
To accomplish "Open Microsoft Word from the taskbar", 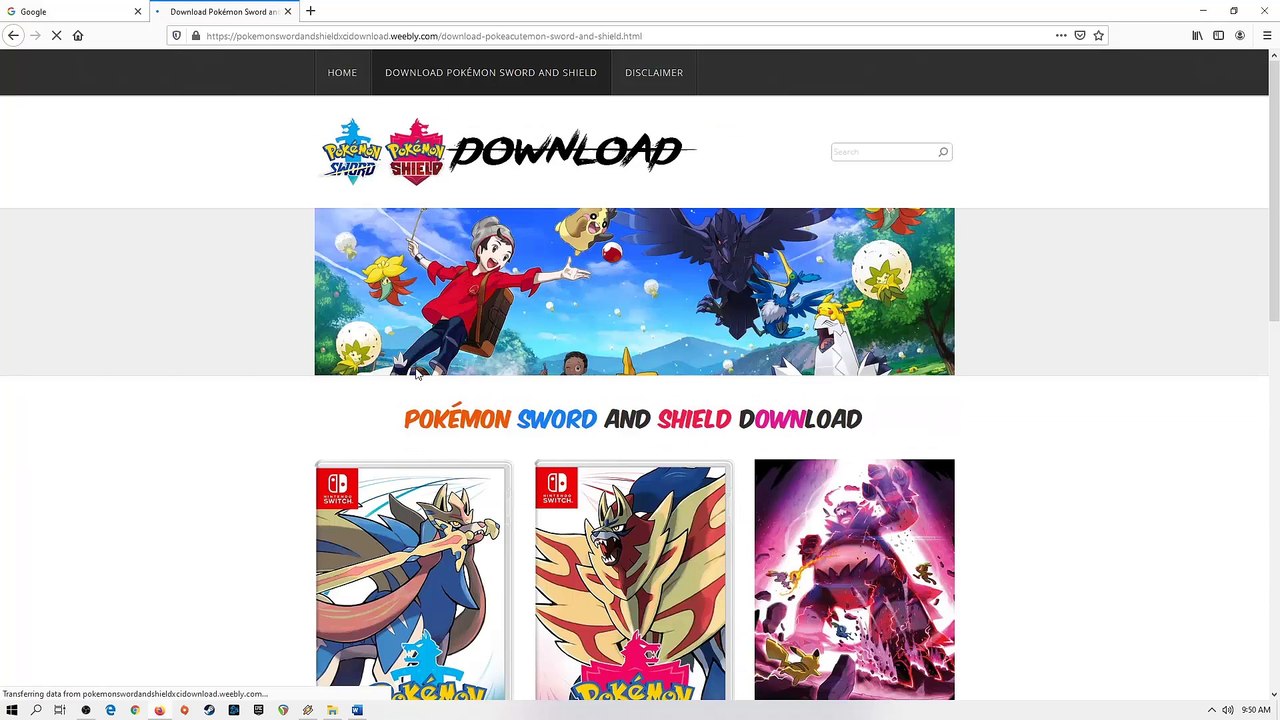I will [x=357, y=710].
